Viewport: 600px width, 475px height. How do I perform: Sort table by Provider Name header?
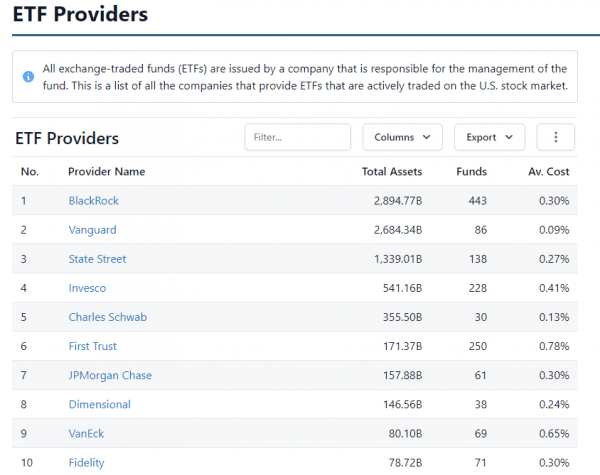(106, 172)
